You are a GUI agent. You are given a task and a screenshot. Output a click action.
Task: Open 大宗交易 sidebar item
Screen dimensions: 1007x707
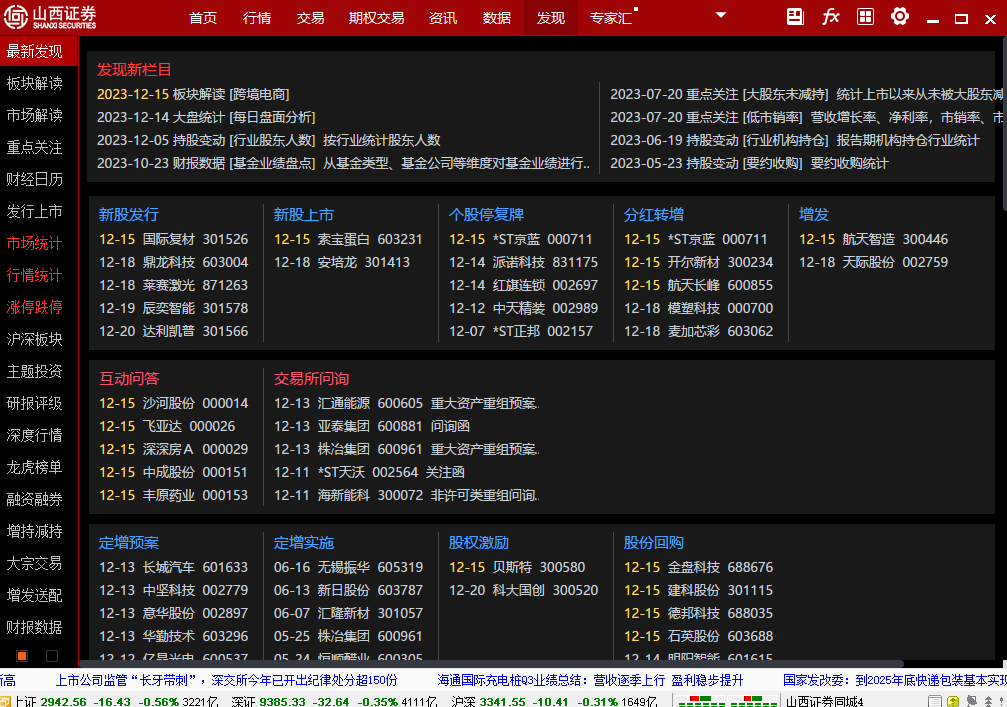click(35, 563)
